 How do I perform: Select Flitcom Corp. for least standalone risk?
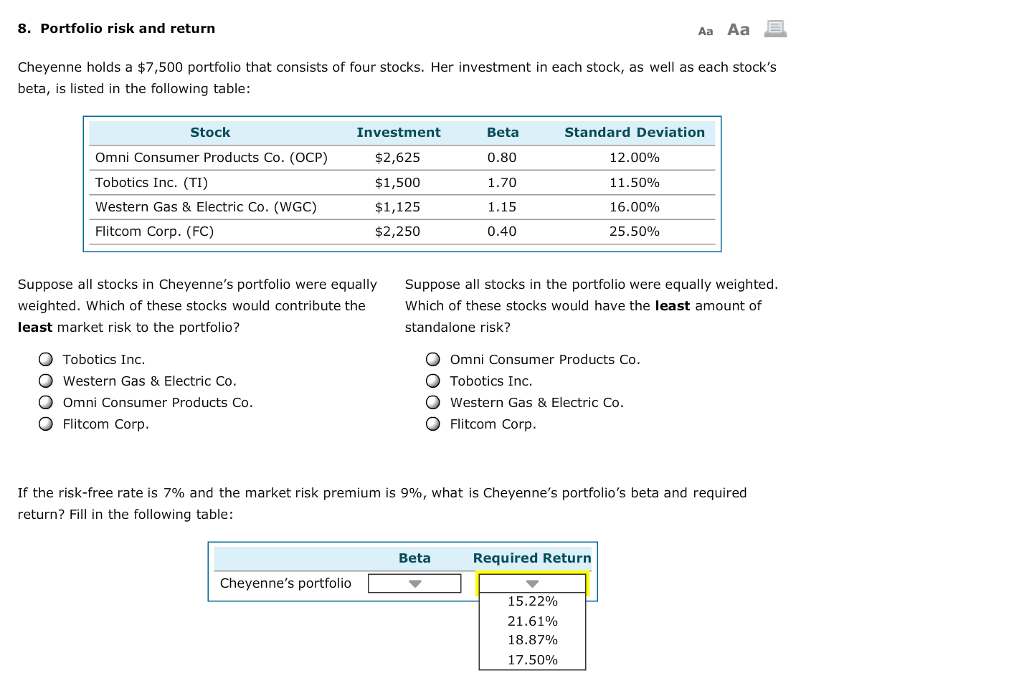[433, 424]
